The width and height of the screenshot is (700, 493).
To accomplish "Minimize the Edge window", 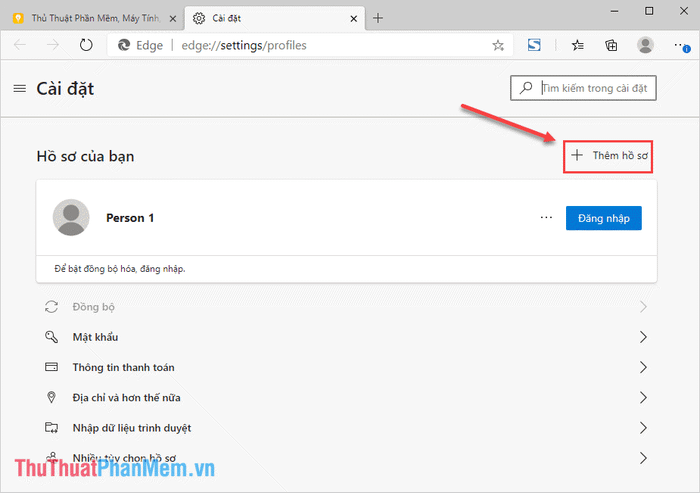I will 615,11.
